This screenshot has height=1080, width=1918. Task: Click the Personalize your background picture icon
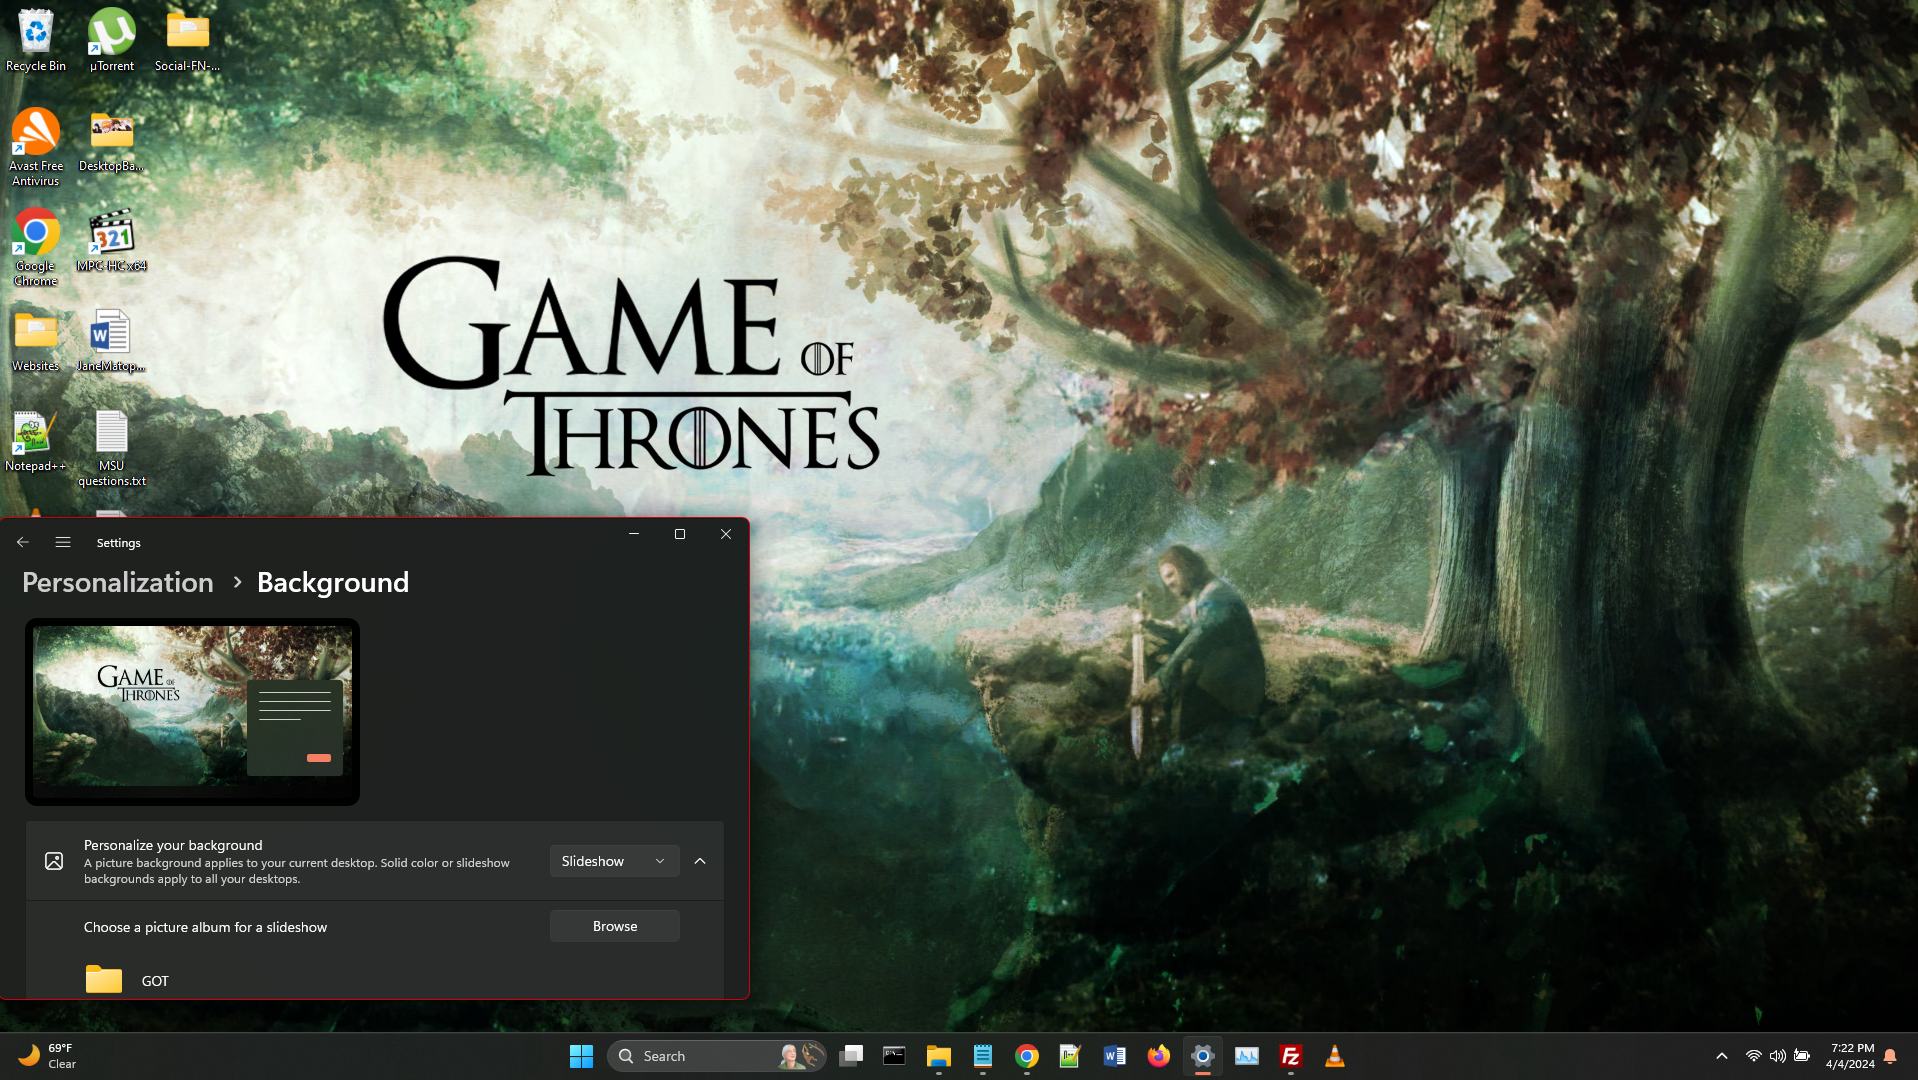tap(54, 861)
